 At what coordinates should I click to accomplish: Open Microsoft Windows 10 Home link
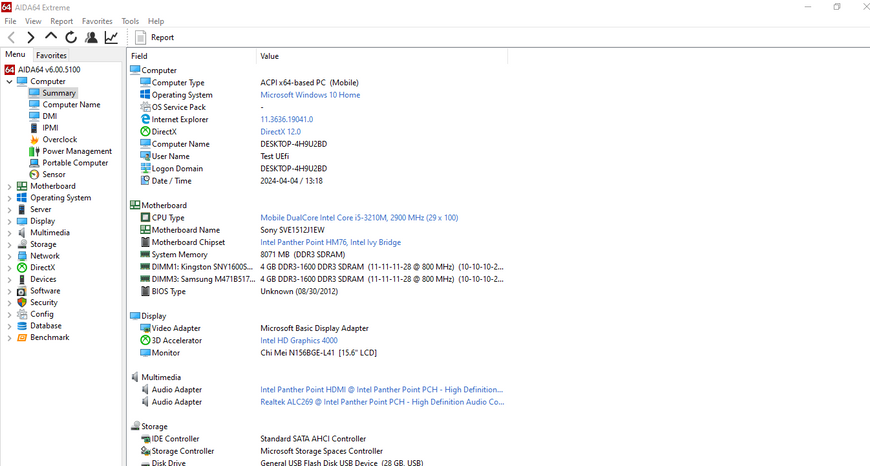pyautogui.click(x=310, y=95)
